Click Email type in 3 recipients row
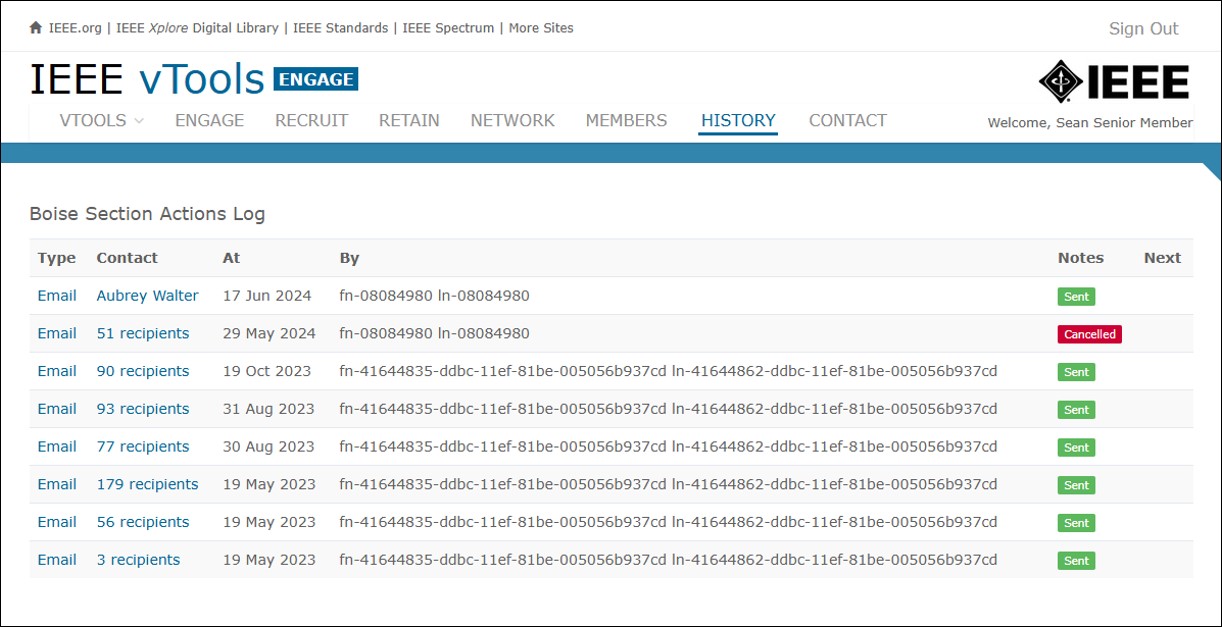Image resolution: width=1222 pixels, height=627 pixels. pyautogui.click(x=57, y=560)
